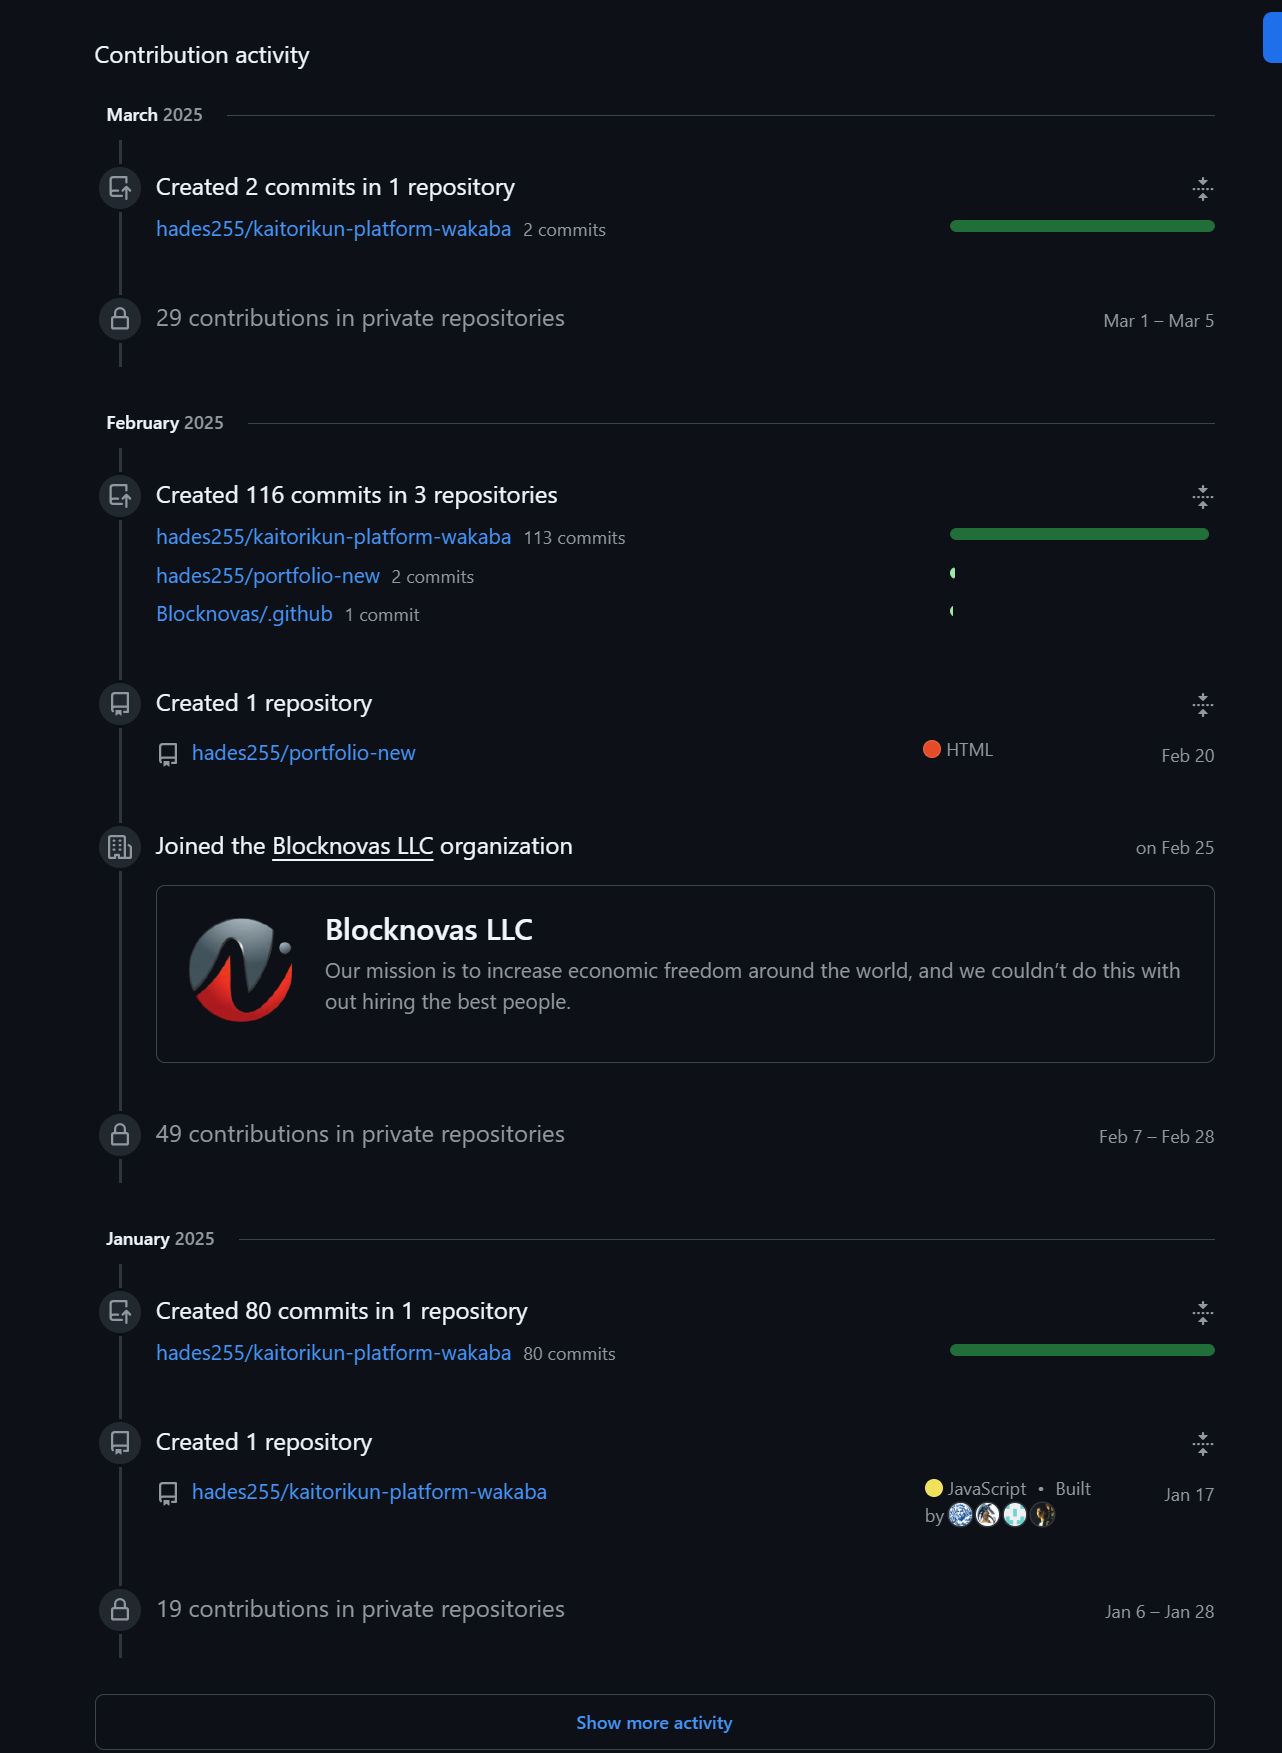This screenshot has height=1753, width=1282.
Task: Collapse the Created 80 commits section
Action: [x=1202, y=1313]
